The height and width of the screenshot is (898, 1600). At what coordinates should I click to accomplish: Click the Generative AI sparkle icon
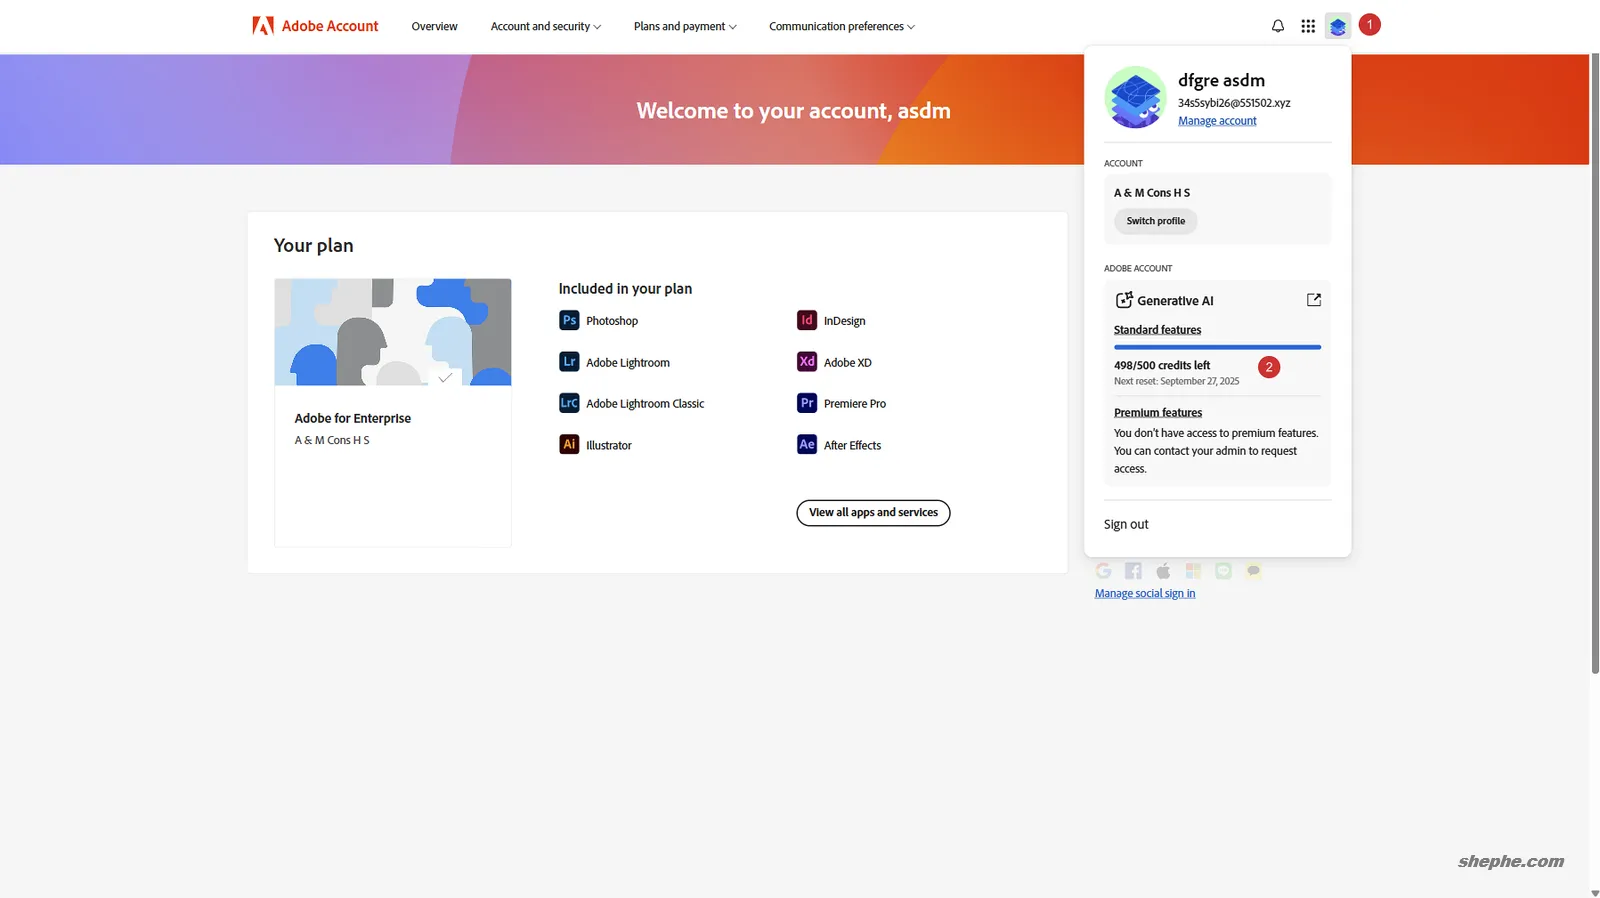[x=1124, y=300]
